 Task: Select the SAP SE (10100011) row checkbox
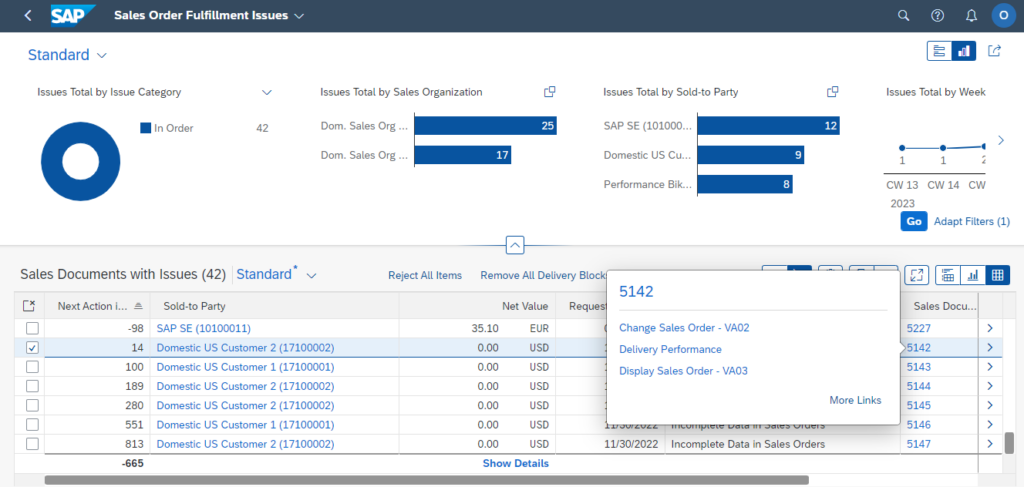click(33, 328)
